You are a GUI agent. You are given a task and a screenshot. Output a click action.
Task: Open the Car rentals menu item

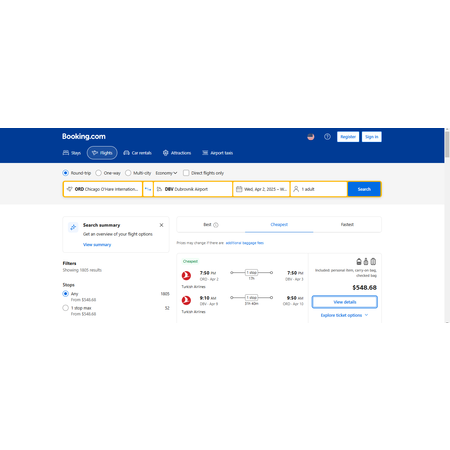(x=137, y=153)
